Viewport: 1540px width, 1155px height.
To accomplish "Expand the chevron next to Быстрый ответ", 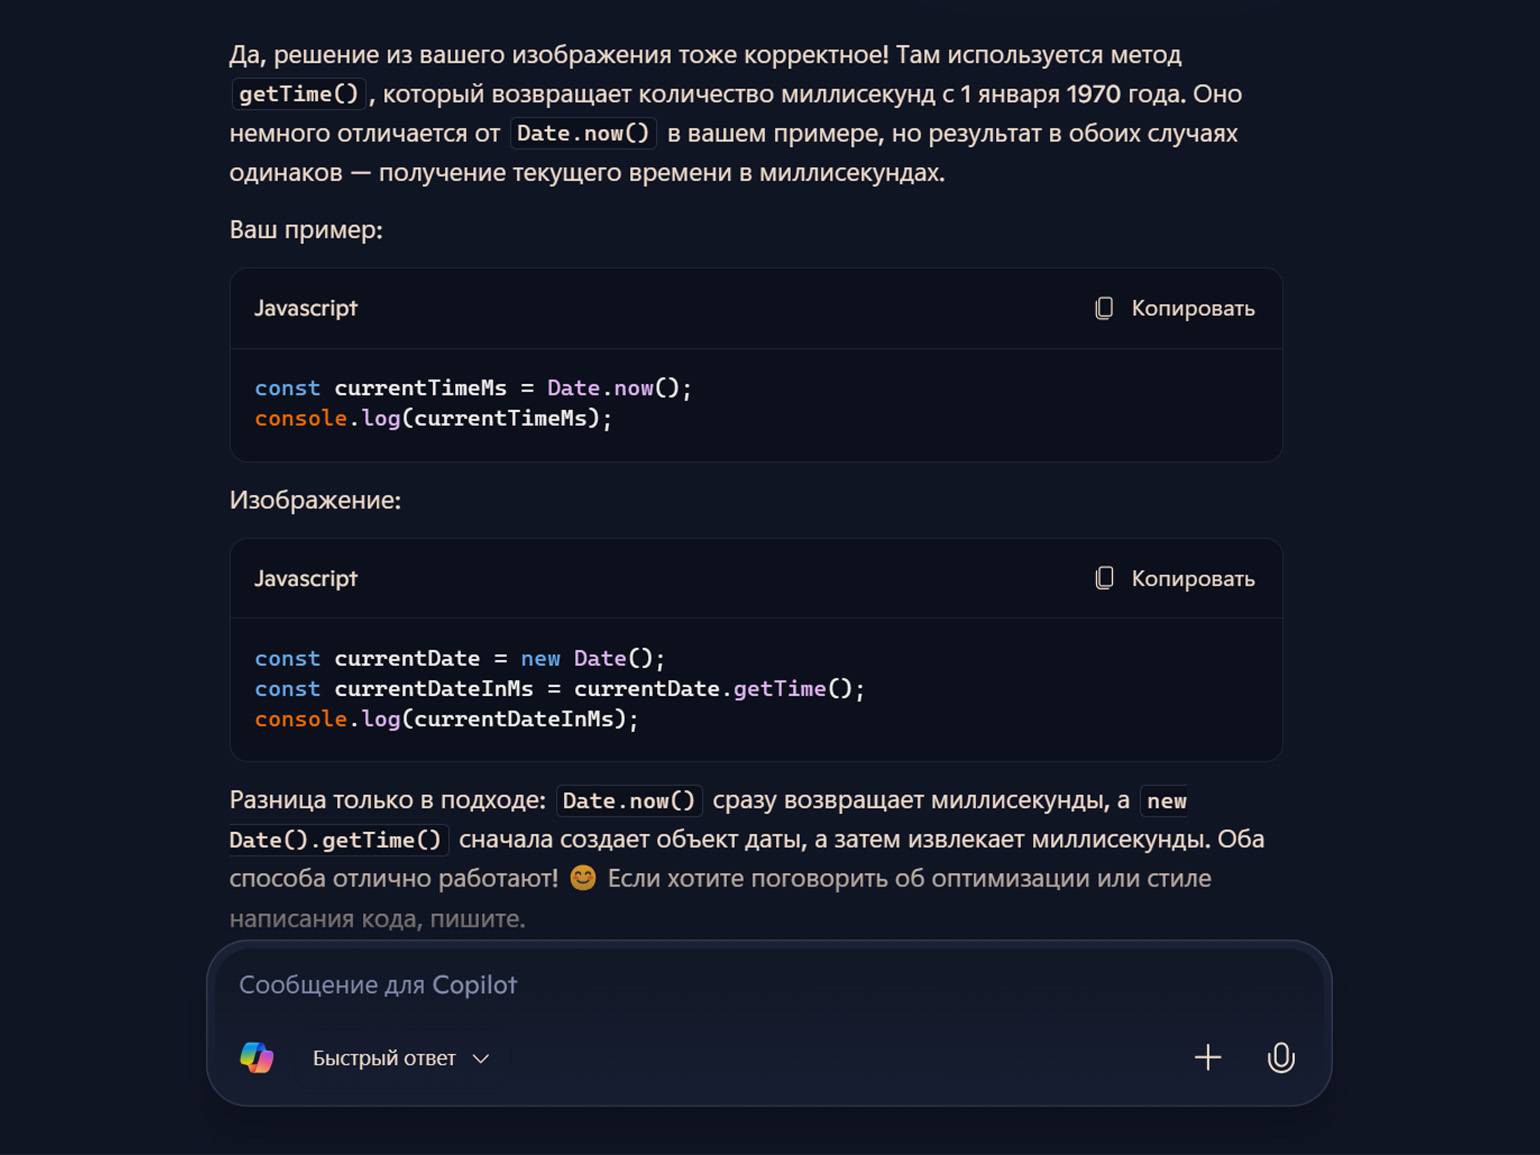I will coord(481,1058).
